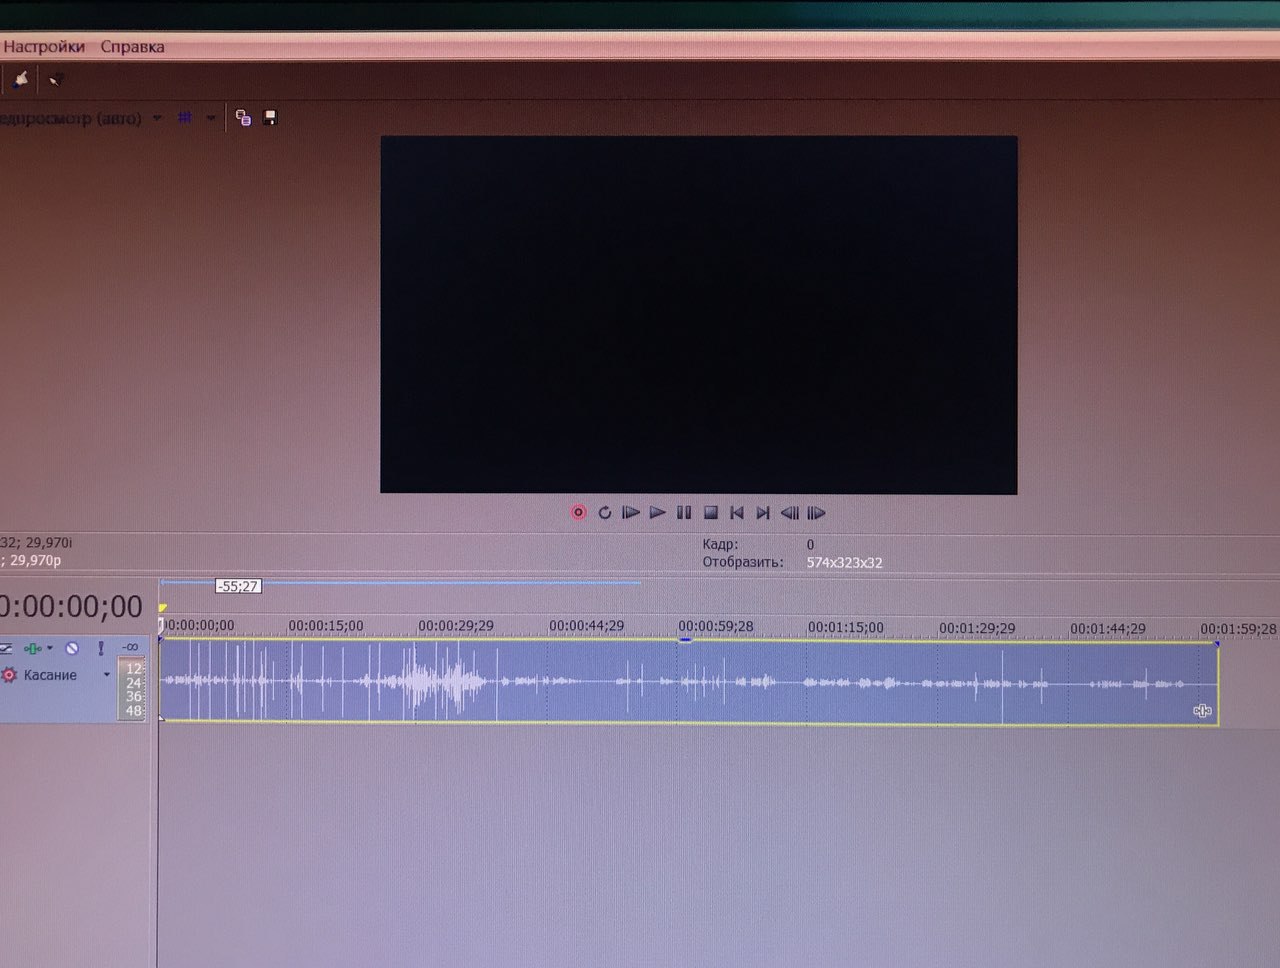
Task: Click the ruler at 00:00:29;29
Action: point(456,626)
